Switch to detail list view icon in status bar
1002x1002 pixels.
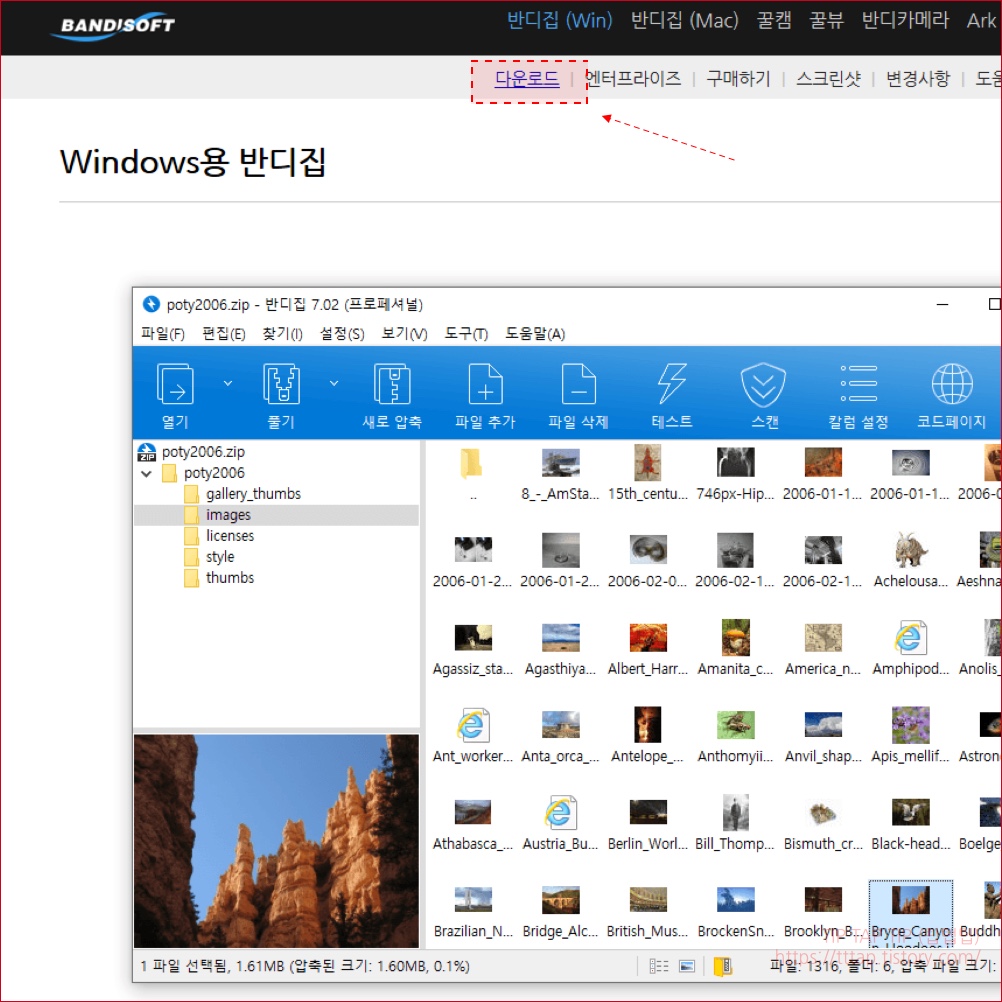point(659,966)
